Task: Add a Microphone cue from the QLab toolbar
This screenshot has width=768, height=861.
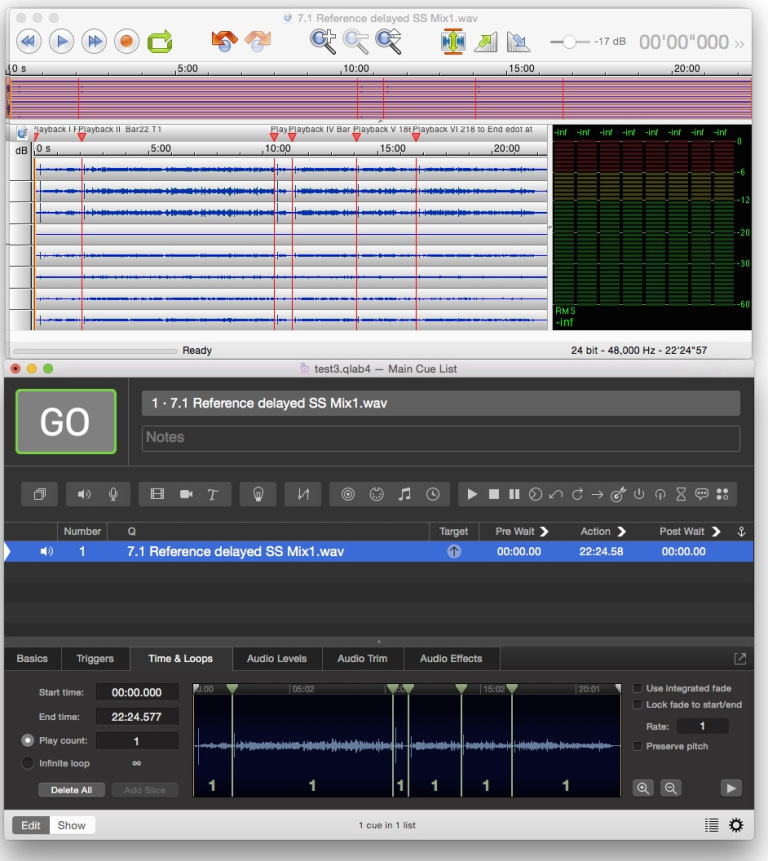Action: pos(113,494)
